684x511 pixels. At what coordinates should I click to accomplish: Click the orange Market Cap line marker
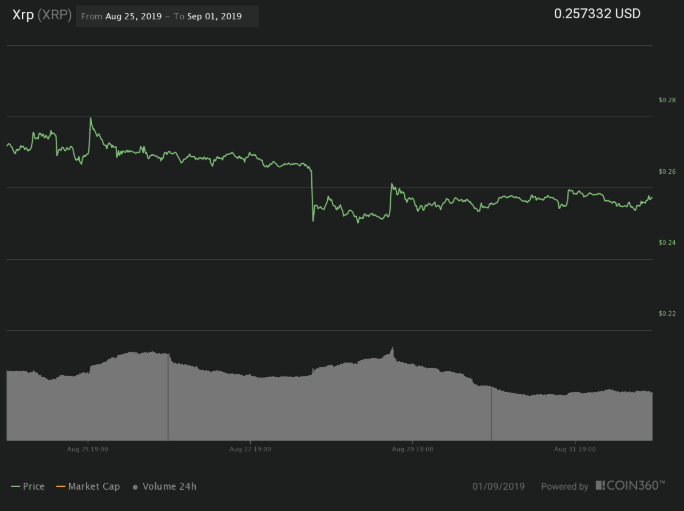coord(60,487)
